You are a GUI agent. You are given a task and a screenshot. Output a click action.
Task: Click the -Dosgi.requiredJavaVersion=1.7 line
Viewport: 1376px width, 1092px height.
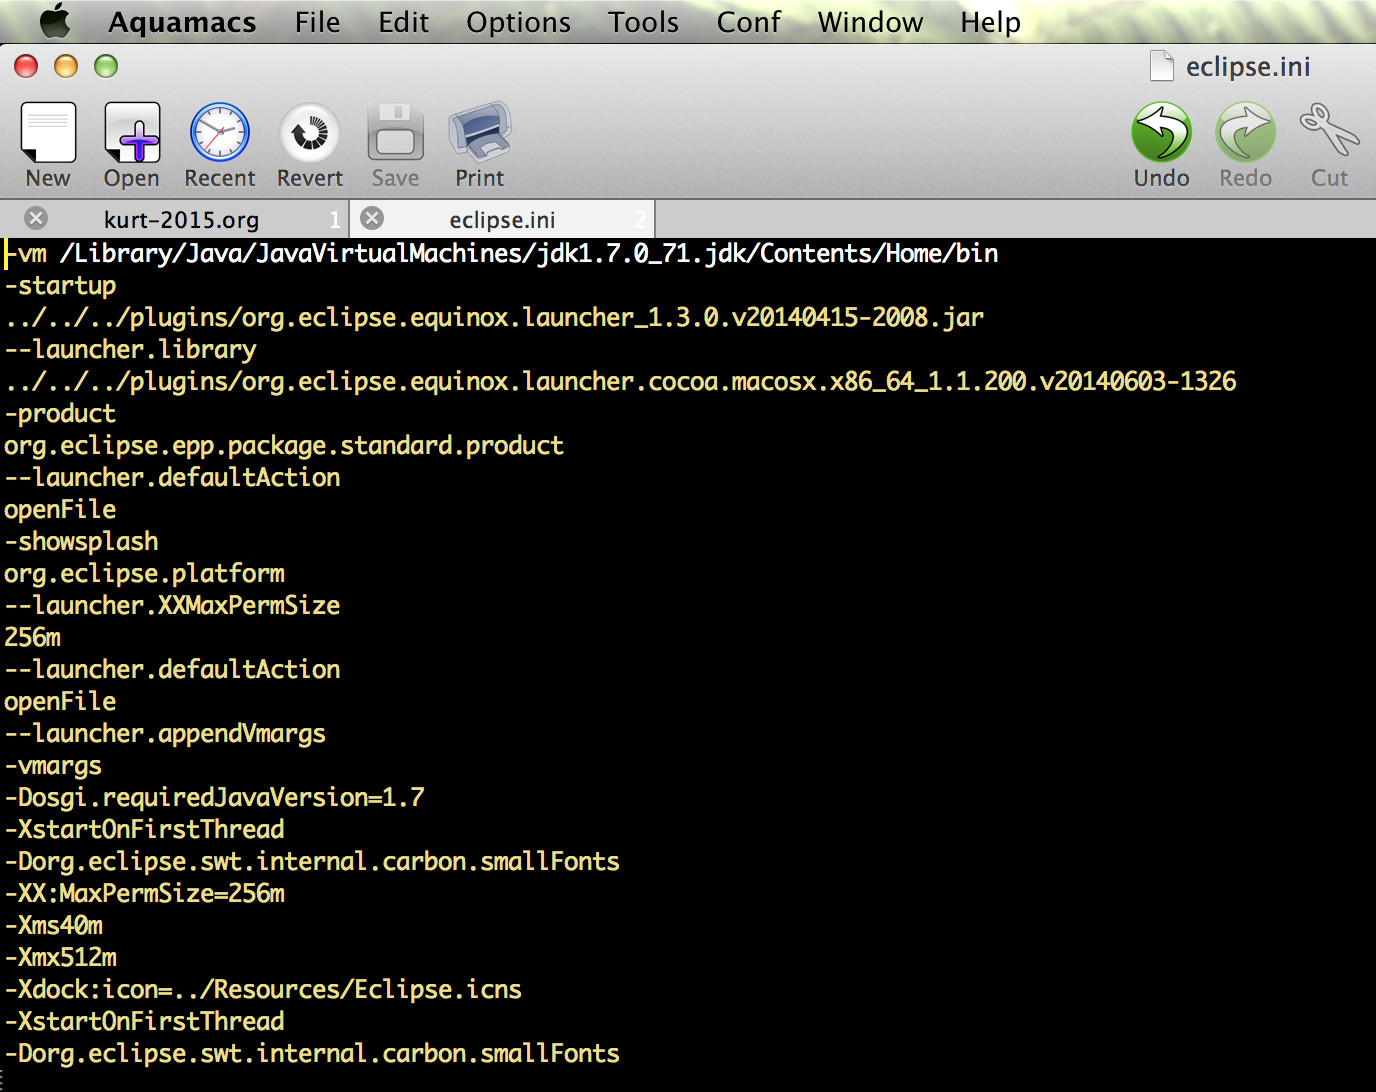click(214, 797)
